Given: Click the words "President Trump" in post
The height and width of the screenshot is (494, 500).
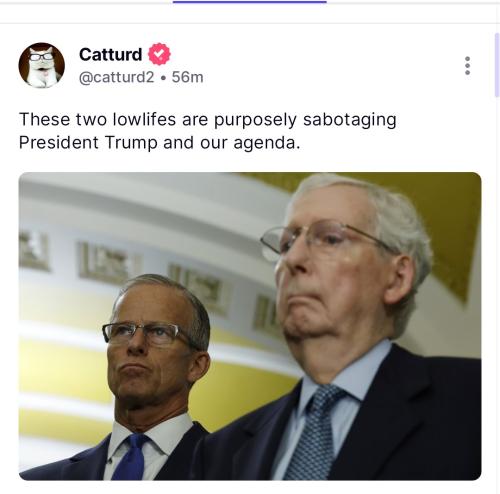Looking at the screenshot, I should pyautogui.click(x=88, y=143).
